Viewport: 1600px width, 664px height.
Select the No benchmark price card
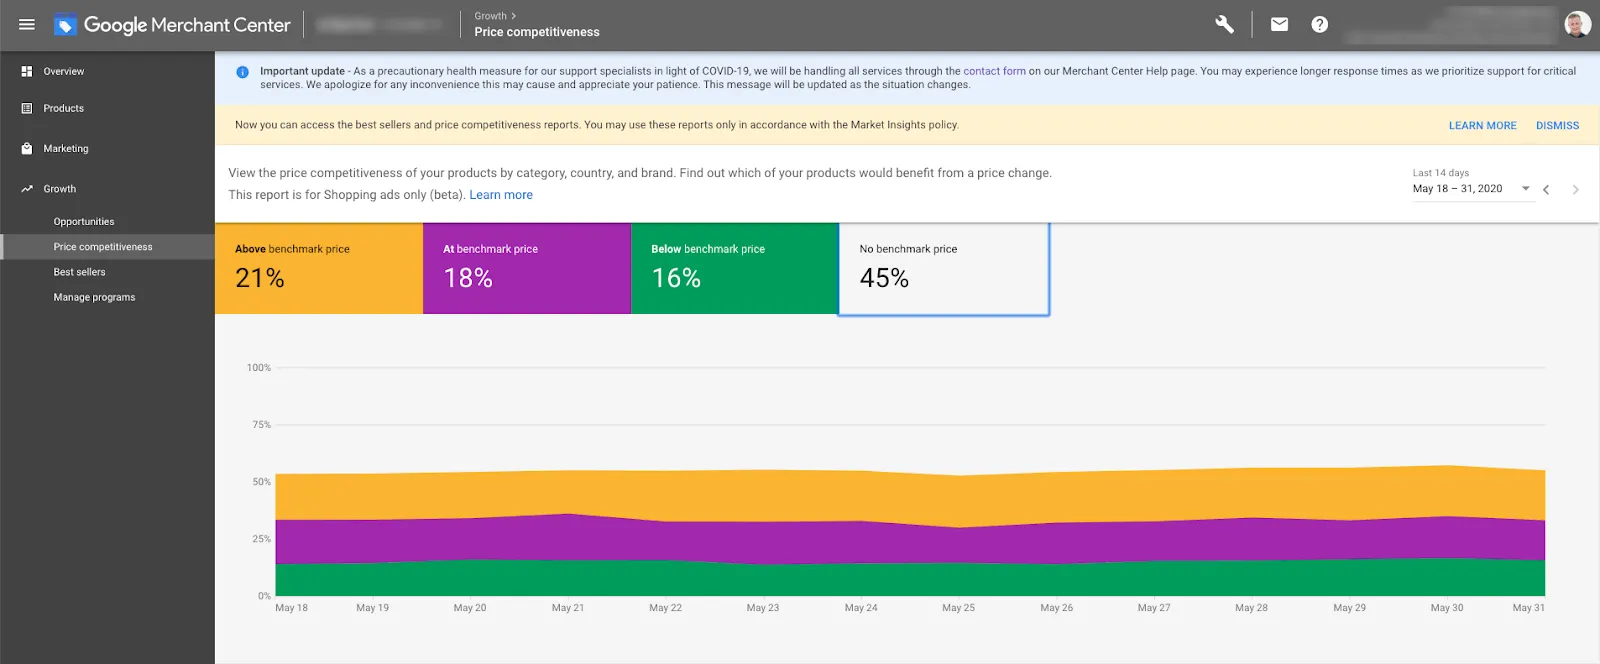point(944,269)
